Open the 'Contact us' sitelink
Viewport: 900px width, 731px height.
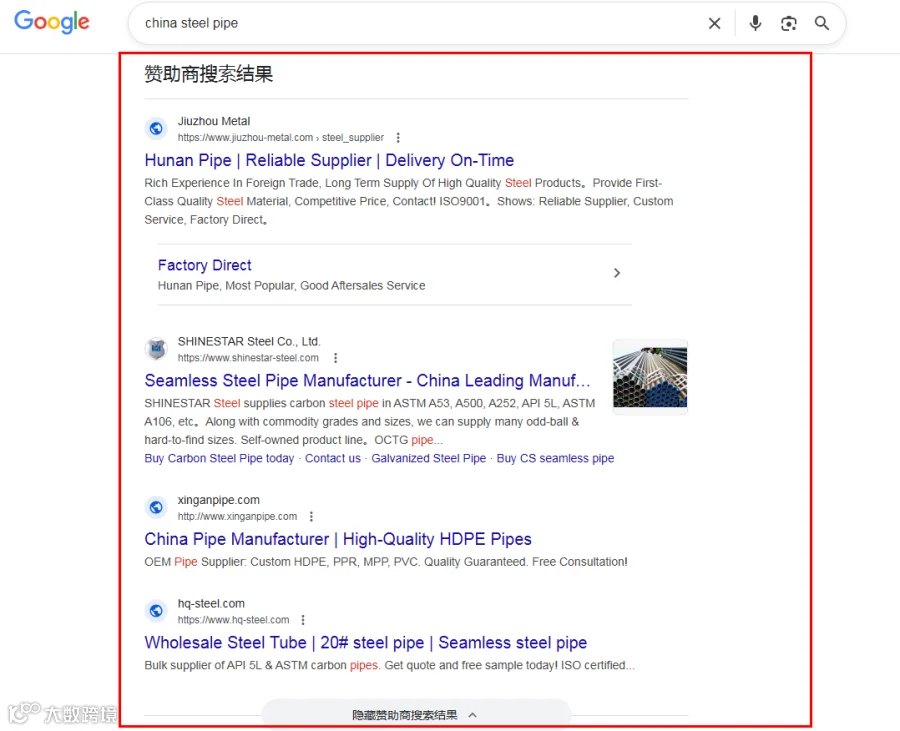point(333,458)
